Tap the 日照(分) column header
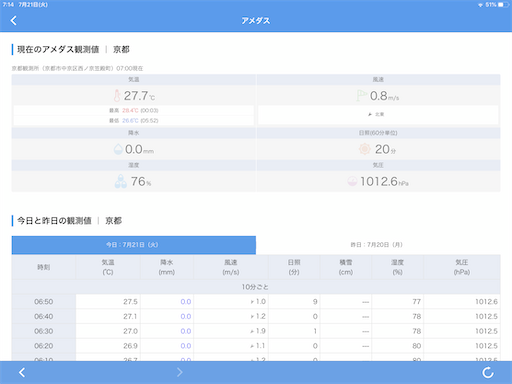The height and width of the screenshot is (384, 512). click(294, 267)
